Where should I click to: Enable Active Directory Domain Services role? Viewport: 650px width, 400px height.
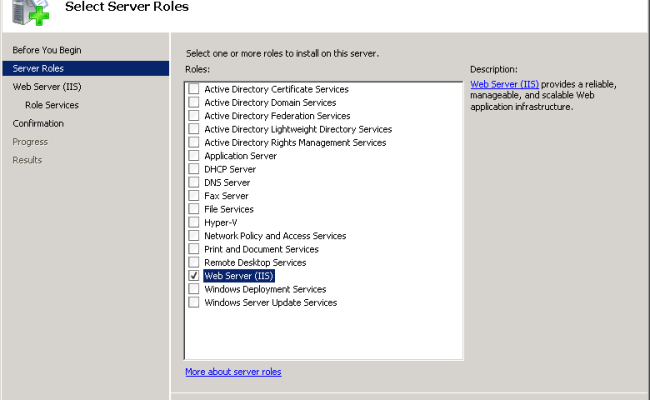(194, 102)
